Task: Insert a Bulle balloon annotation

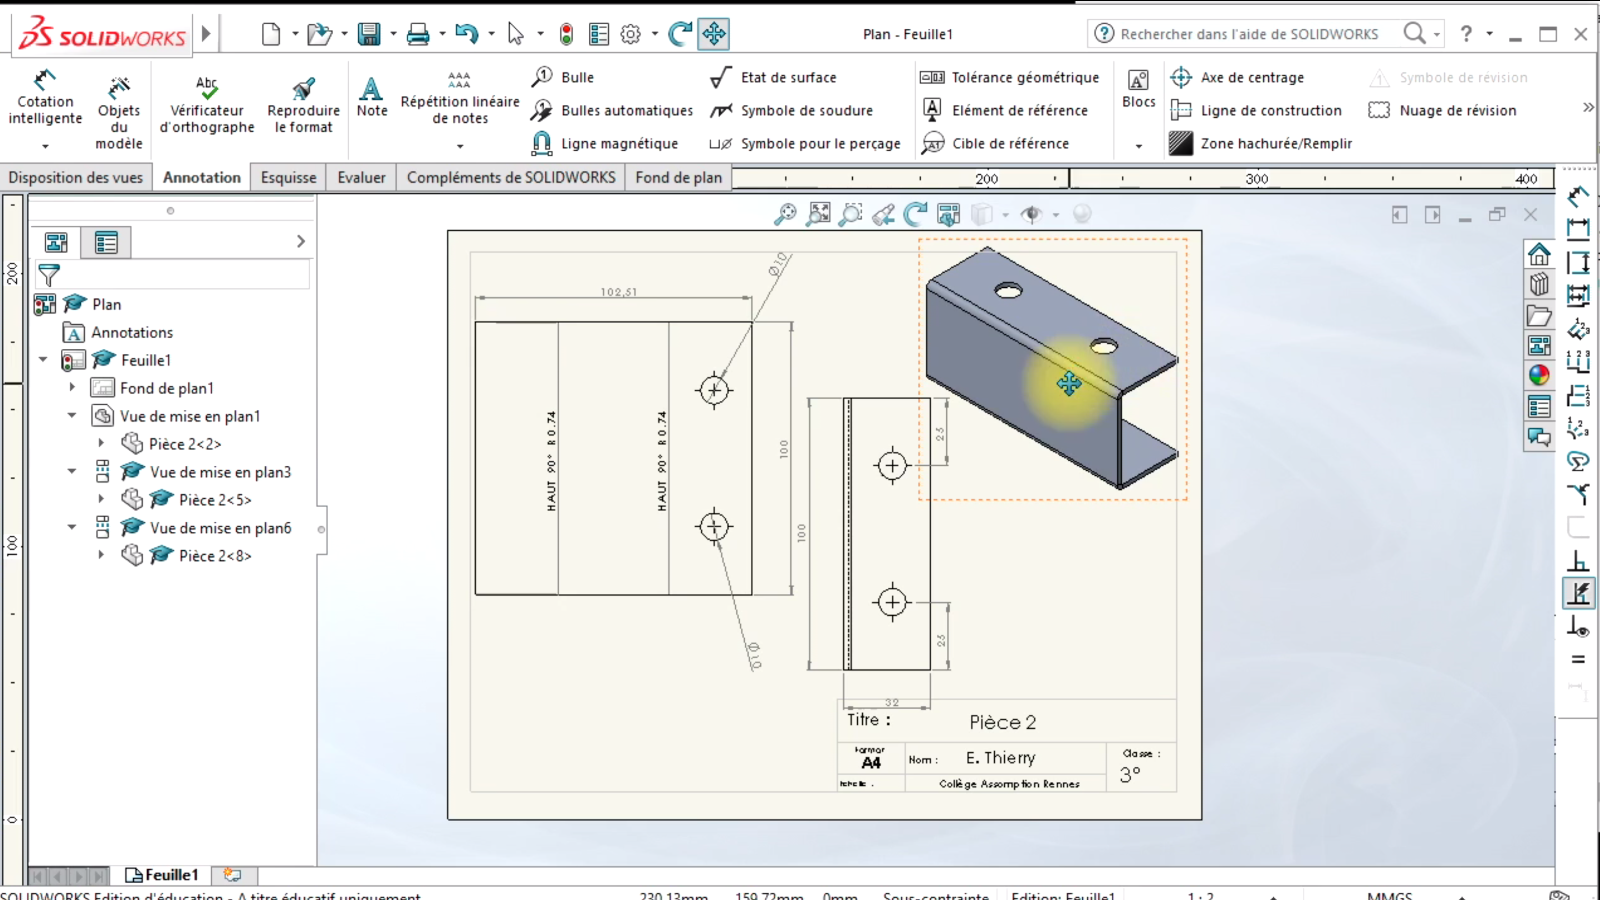Action: click(x=563, y=77)
